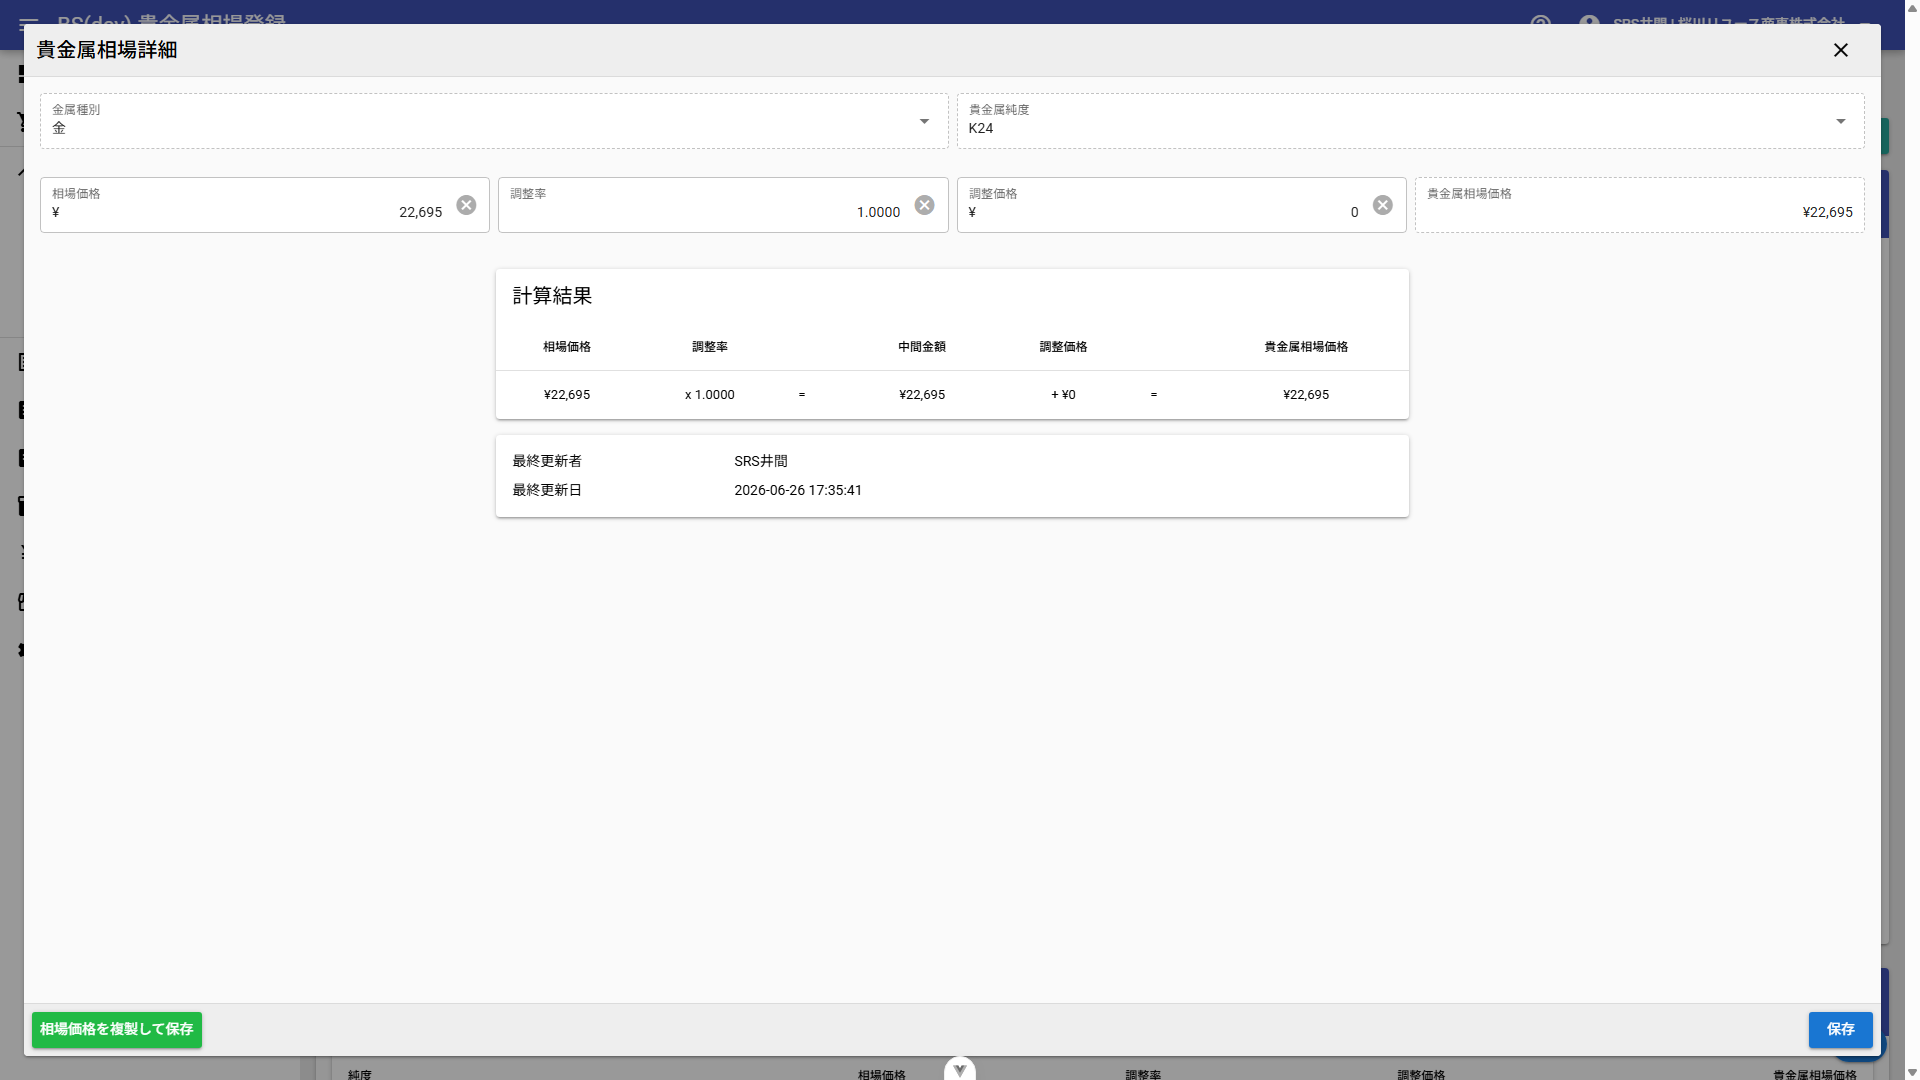1920x1080 pixels.
Task: Click the read-only 貴金属相場価格 field
Action: [x=1639, y=205]
